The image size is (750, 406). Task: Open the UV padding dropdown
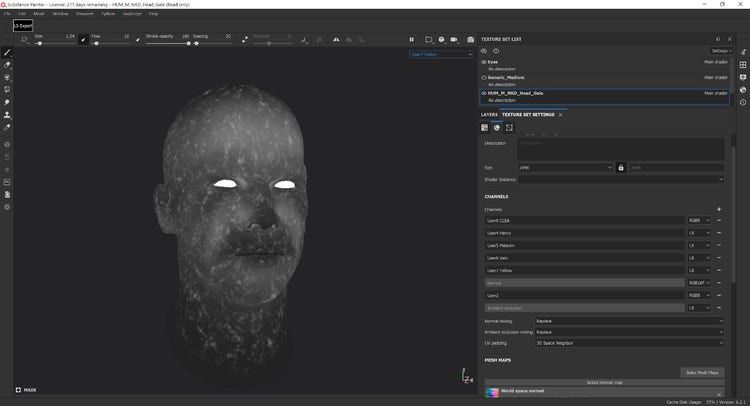pos(629,343)
